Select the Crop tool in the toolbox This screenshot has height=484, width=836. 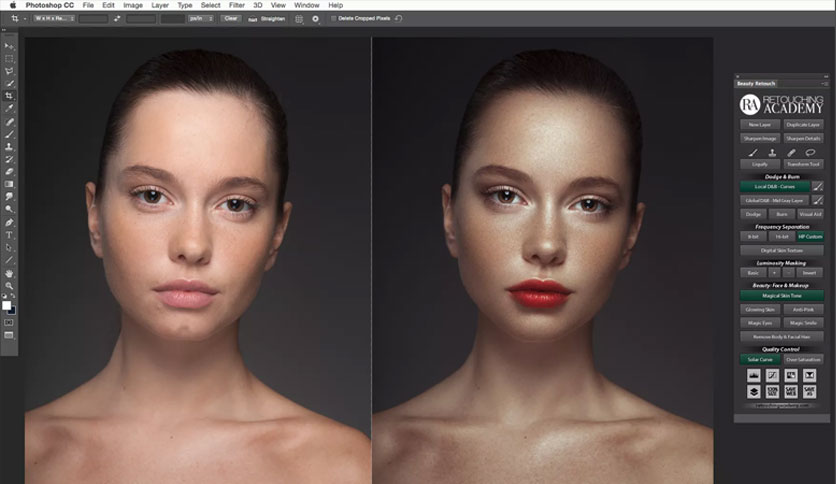(x=9, y=96)
